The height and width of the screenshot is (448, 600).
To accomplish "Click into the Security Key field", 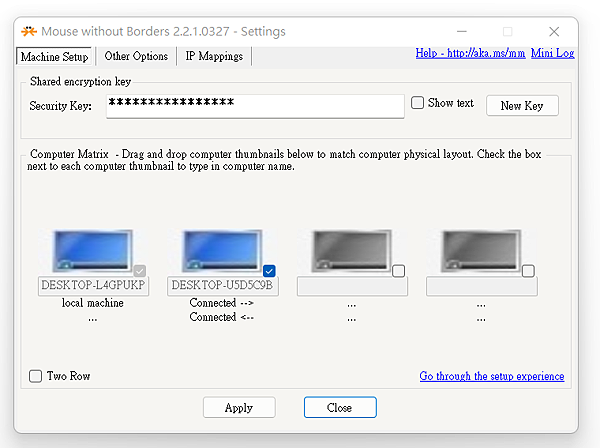I will (x=255, y=106).
